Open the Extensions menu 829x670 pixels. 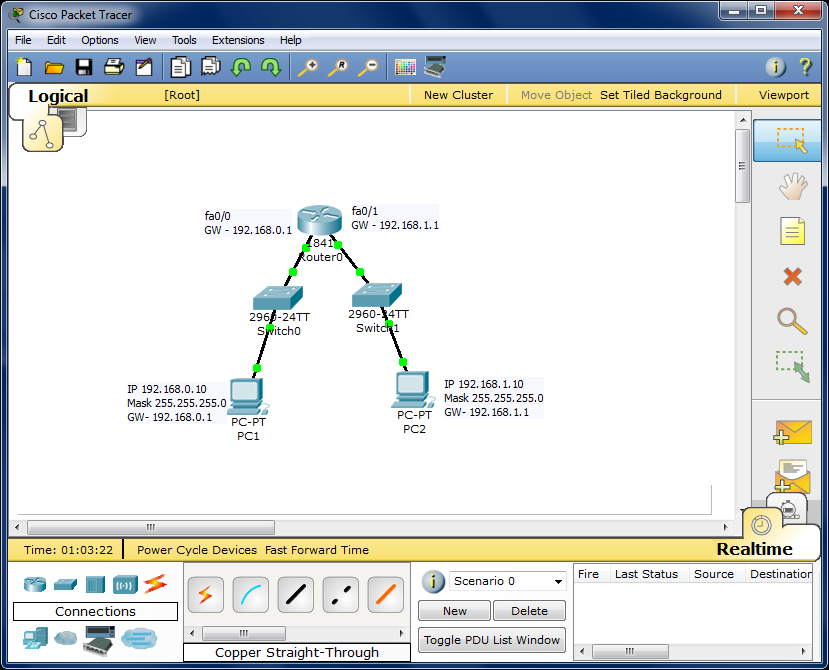pyautogui.click(x=238, y=40)
